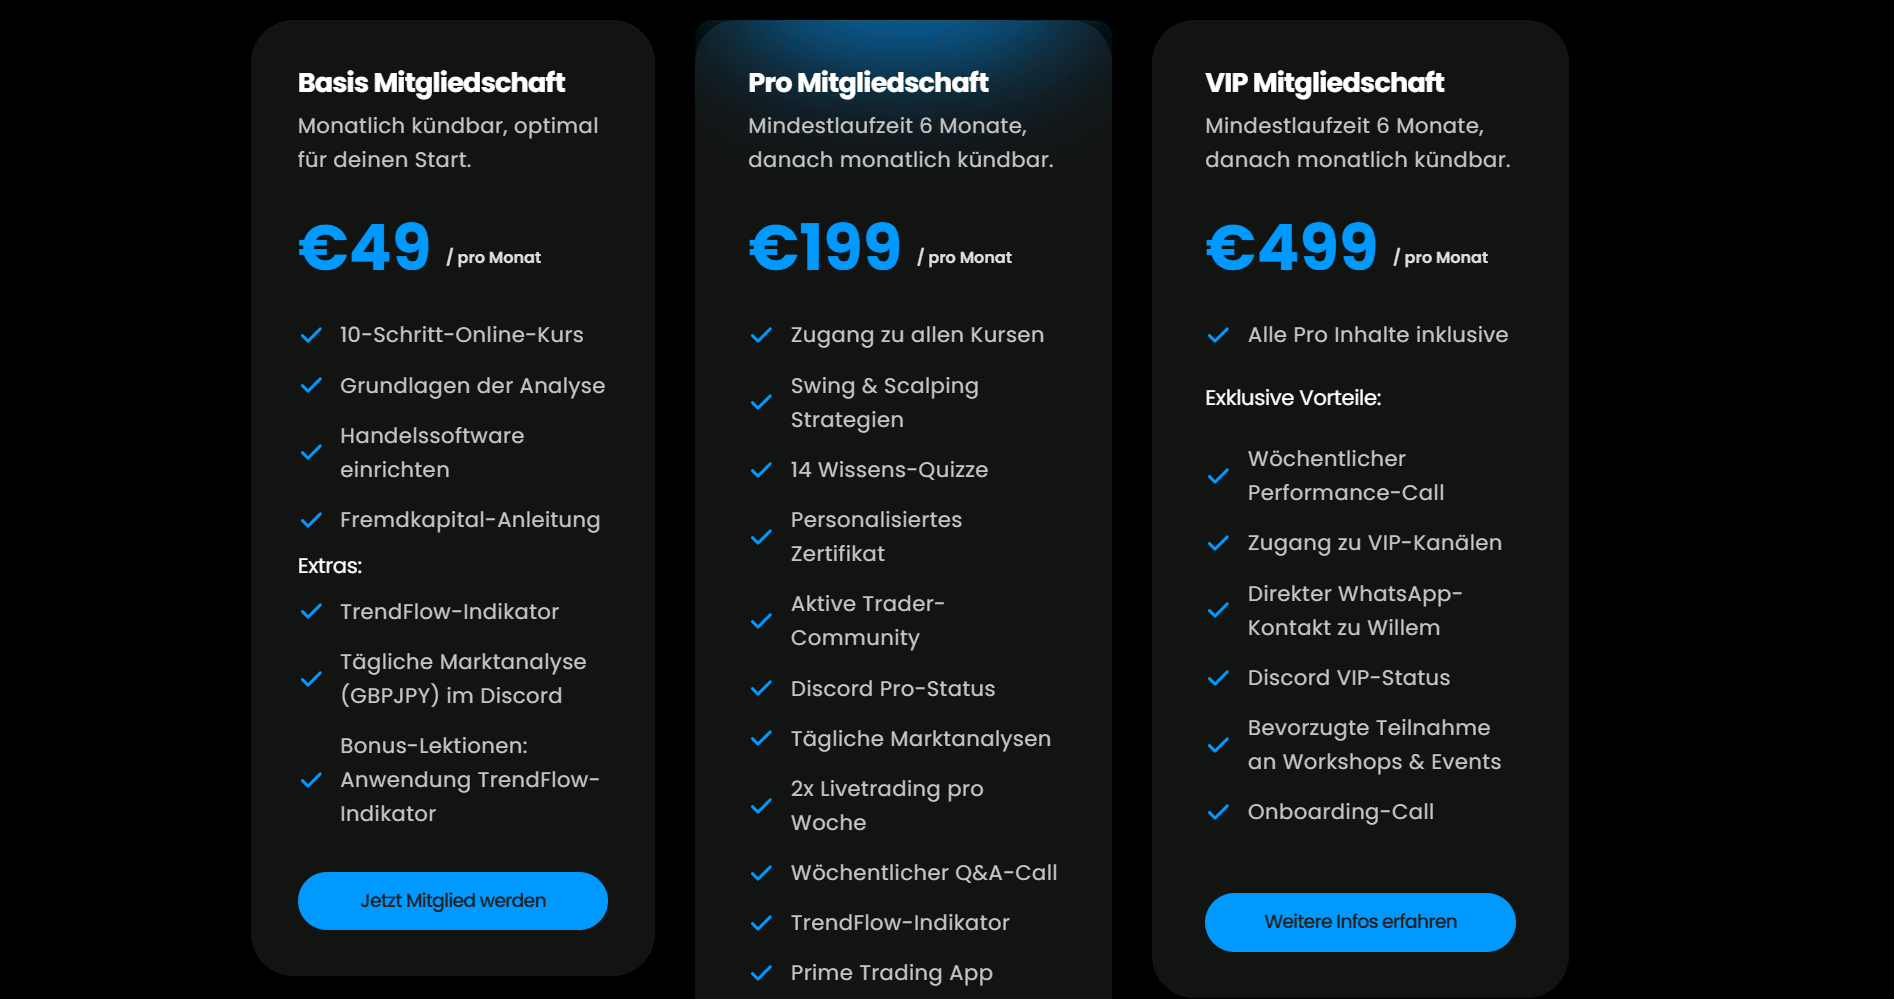Viewport: 1894px width, 999px height.
Task: Click checkmark next to 'Prime Trading App'
Action: (x=761, y=973)
